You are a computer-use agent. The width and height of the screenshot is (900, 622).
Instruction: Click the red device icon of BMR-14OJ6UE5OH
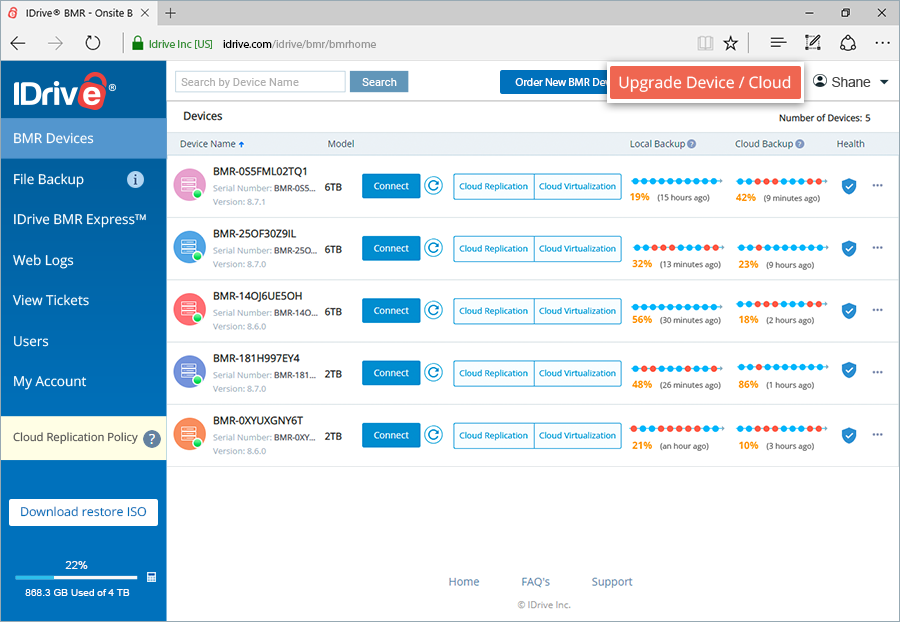point(189,309)
